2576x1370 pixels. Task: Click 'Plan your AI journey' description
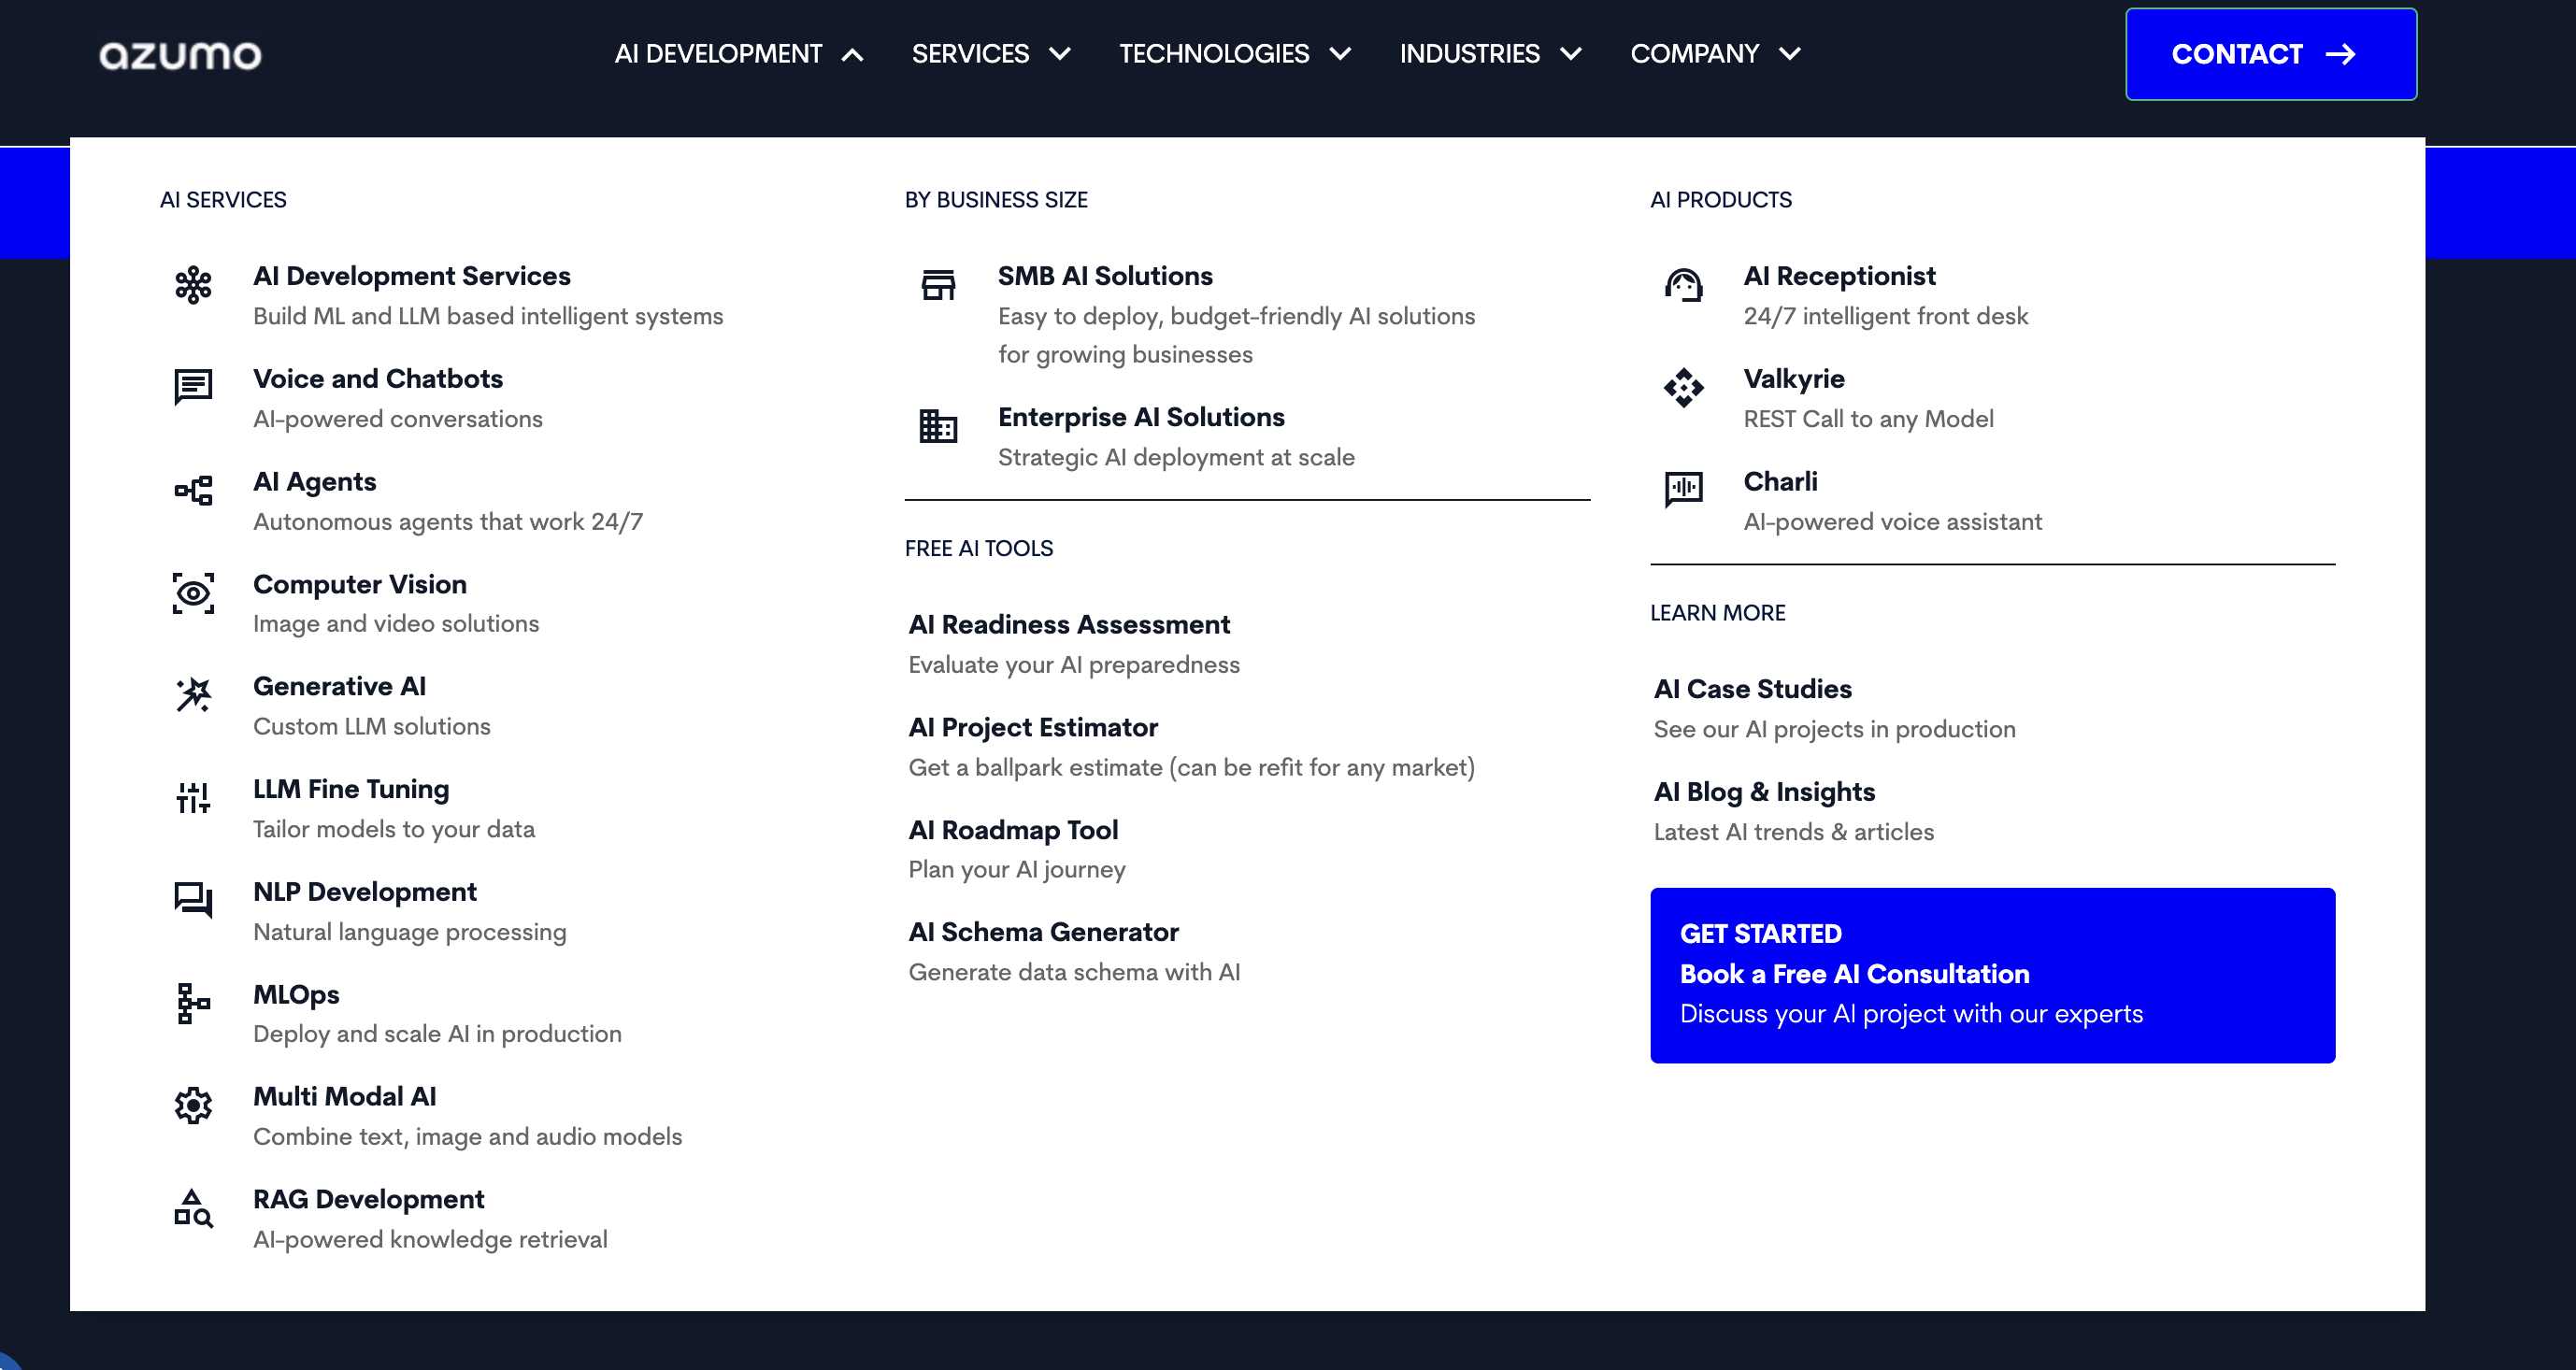tap(1016, 870)
